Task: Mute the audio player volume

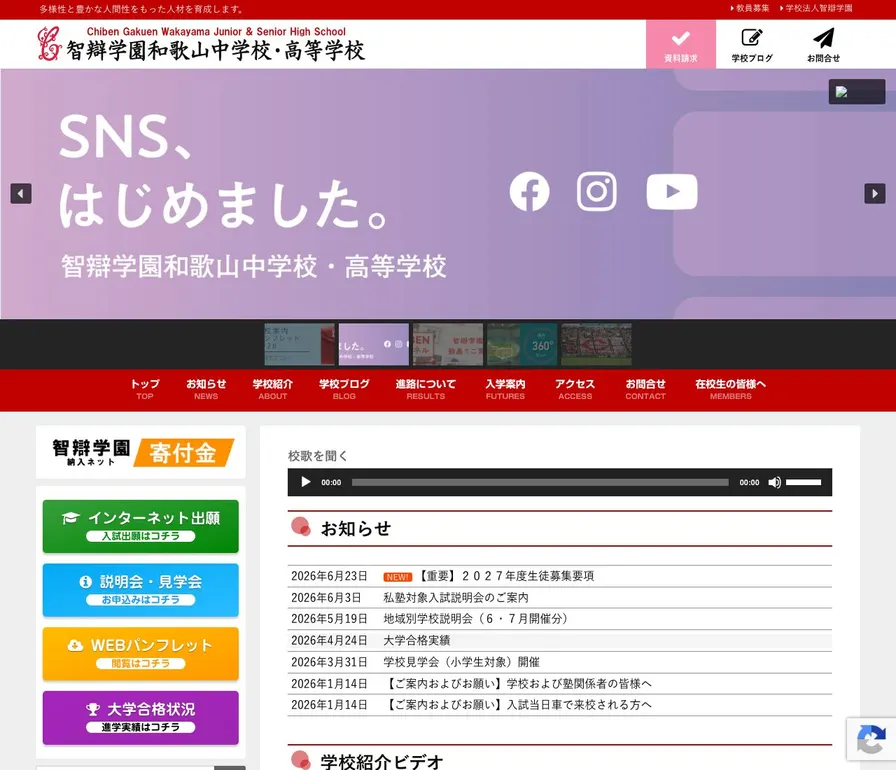Action: 774,483
